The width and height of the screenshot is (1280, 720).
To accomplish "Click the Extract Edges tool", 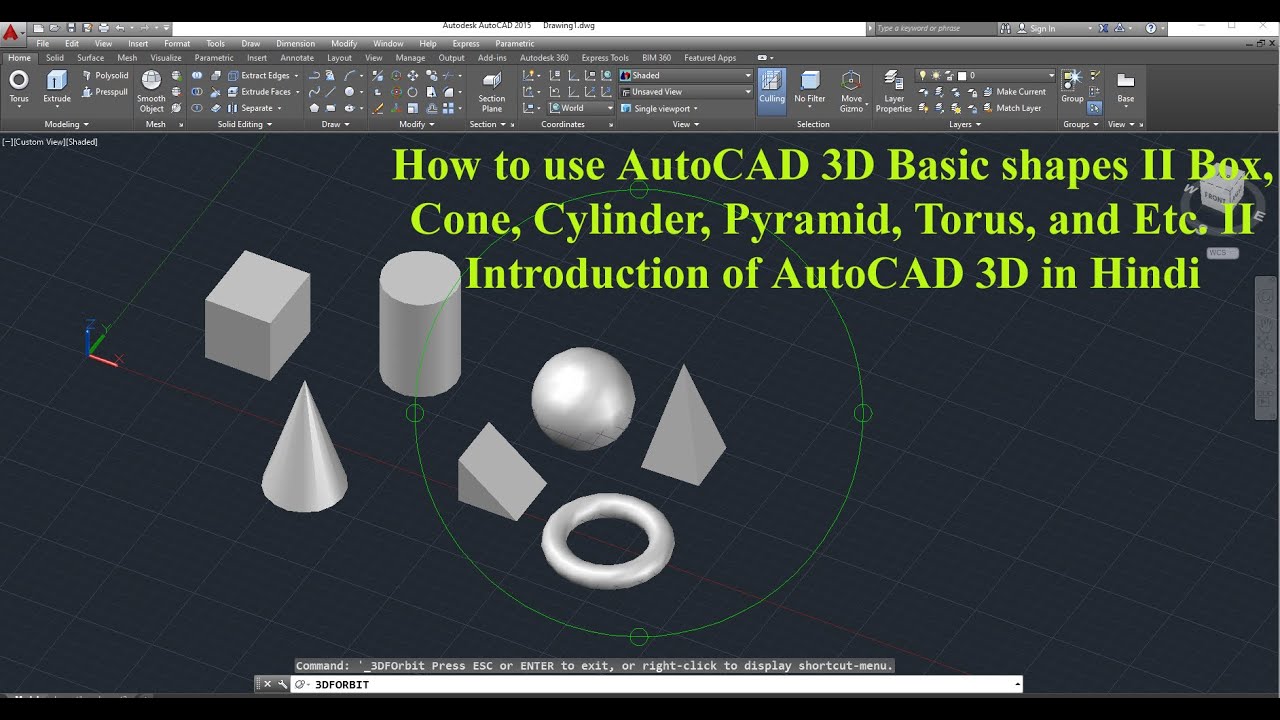I will click(263, 76).
